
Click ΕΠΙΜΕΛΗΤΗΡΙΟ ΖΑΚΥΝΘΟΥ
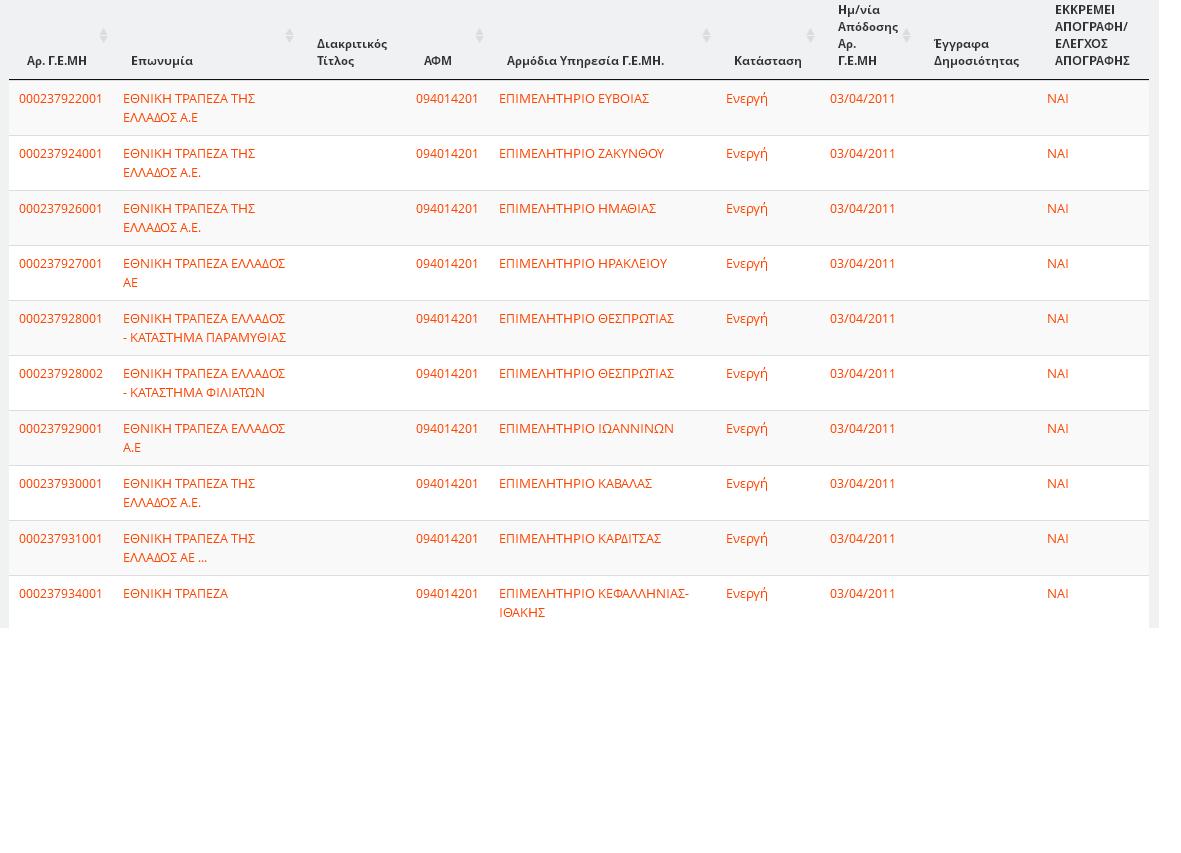coord(581,154)
